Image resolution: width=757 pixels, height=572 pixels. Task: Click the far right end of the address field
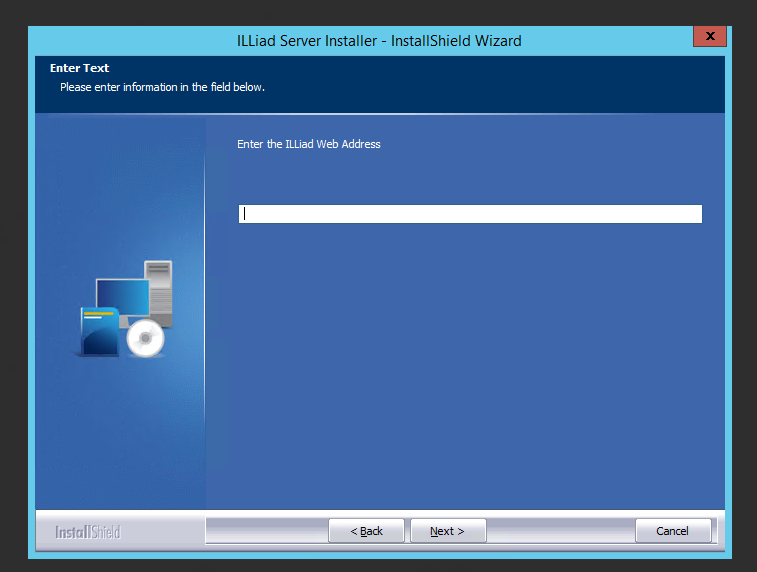pos(694,214)
